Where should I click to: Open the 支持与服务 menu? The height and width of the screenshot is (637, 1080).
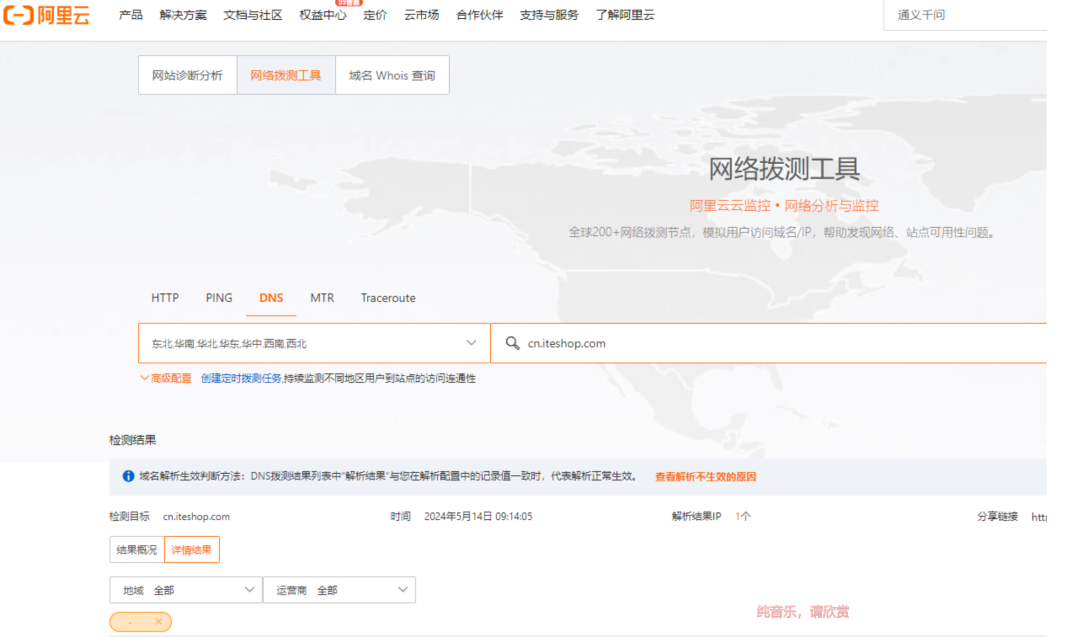point(549,14)
